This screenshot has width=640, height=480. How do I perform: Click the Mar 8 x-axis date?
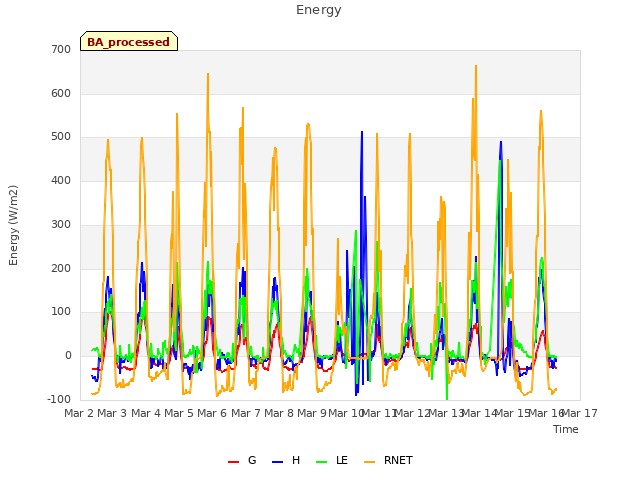pos(279,413)
